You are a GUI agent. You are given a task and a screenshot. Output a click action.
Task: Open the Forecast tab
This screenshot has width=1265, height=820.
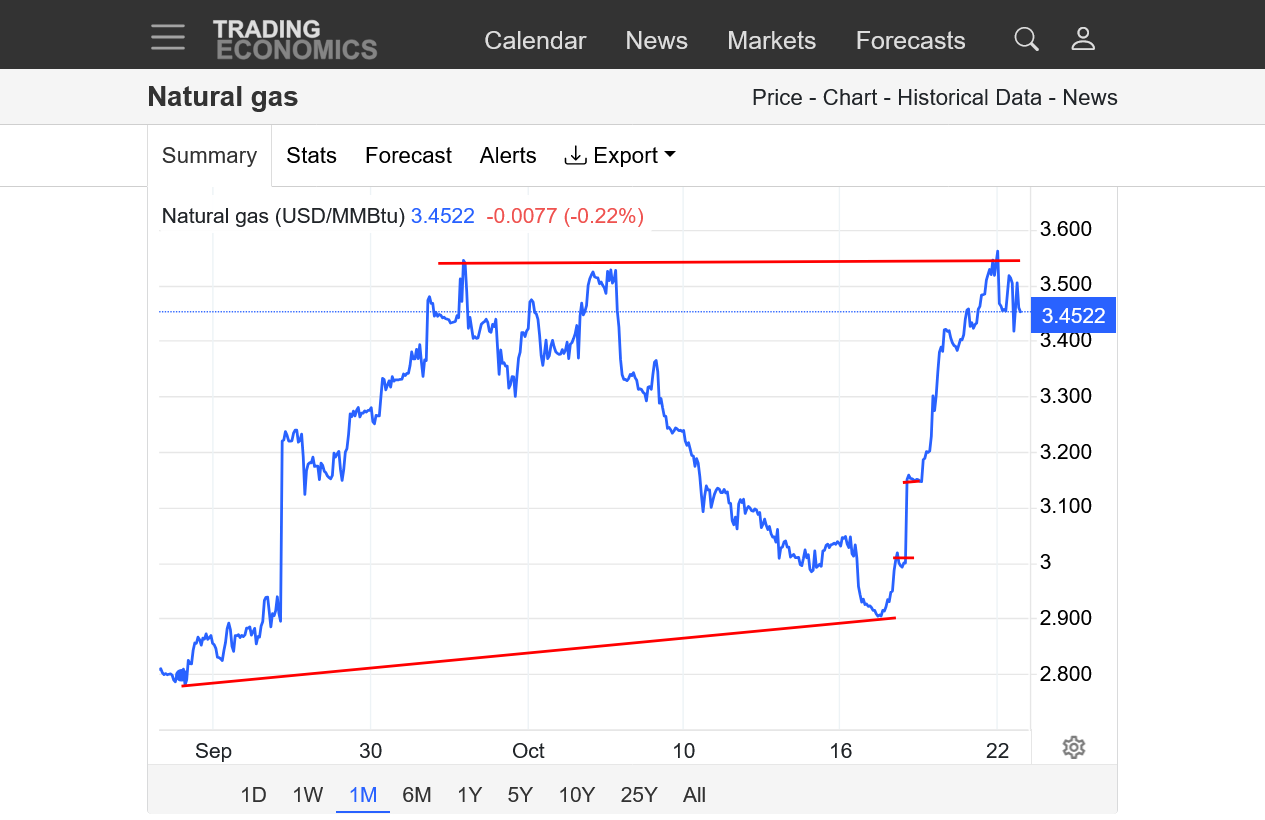408,155
